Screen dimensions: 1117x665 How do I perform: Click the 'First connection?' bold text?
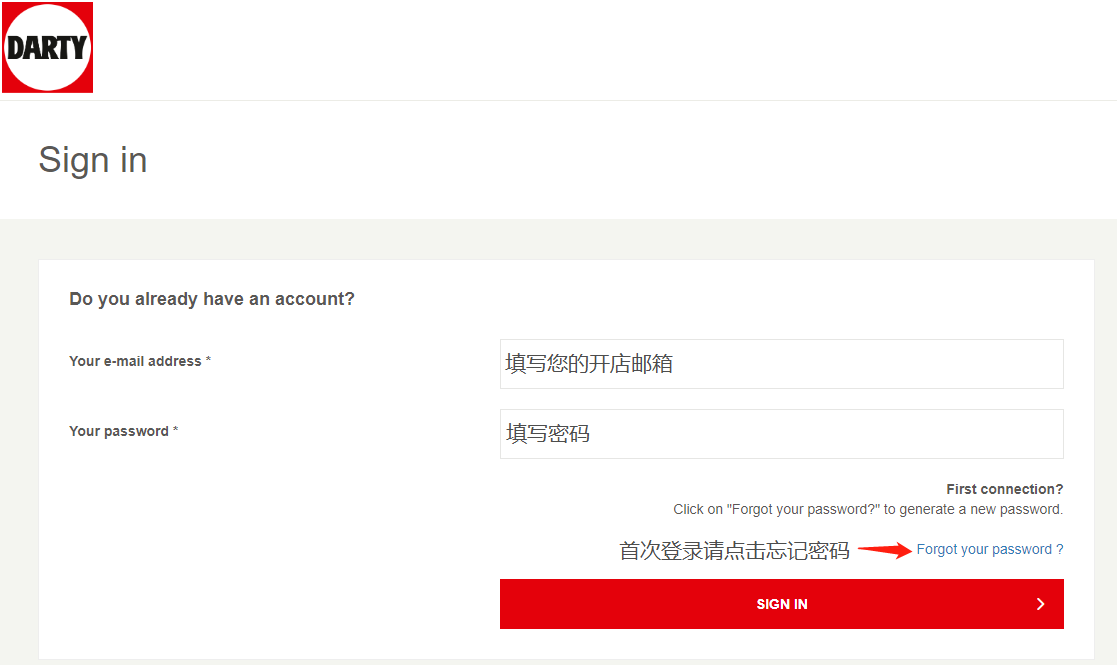pos(1004,489)
